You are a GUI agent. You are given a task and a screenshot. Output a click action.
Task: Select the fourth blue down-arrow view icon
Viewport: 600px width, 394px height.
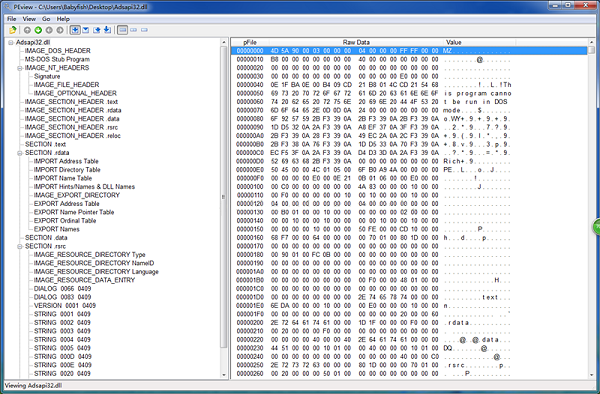point(108,30)
